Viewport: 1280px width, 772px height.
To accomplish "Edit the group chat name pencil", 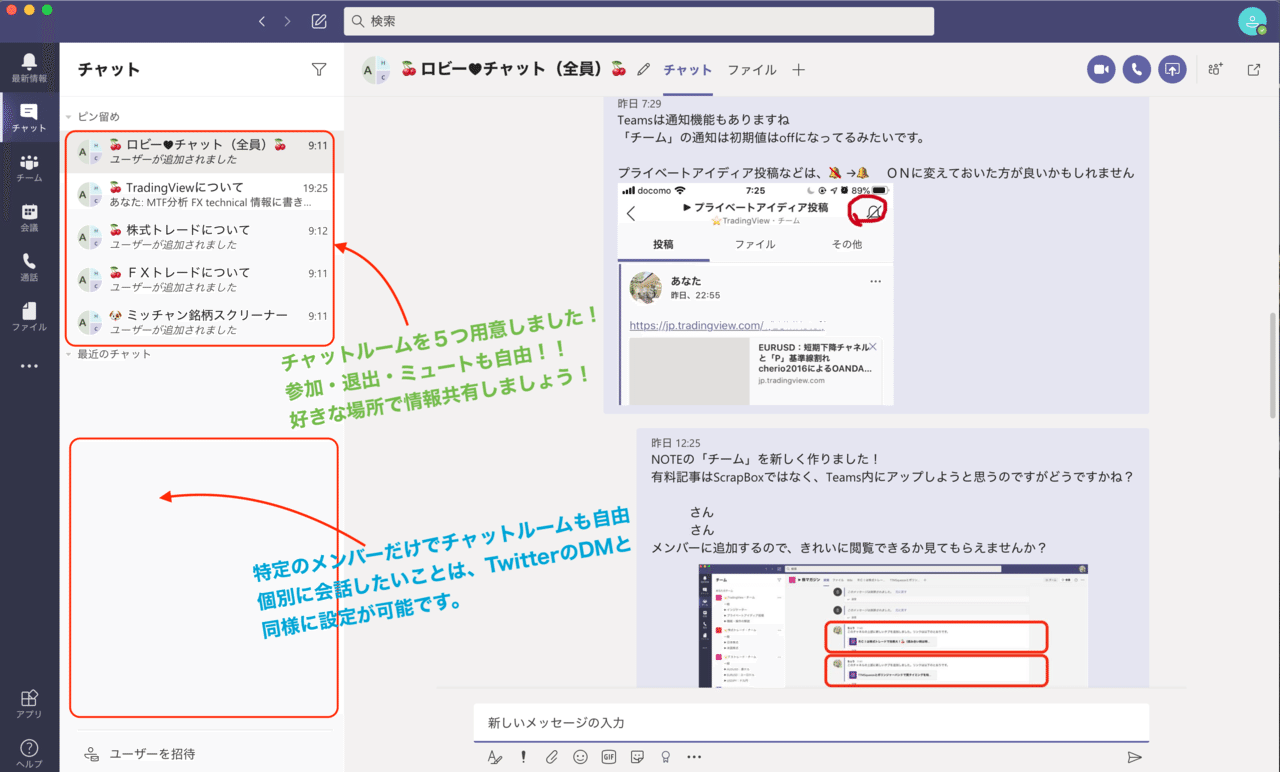I will [643, 70].
